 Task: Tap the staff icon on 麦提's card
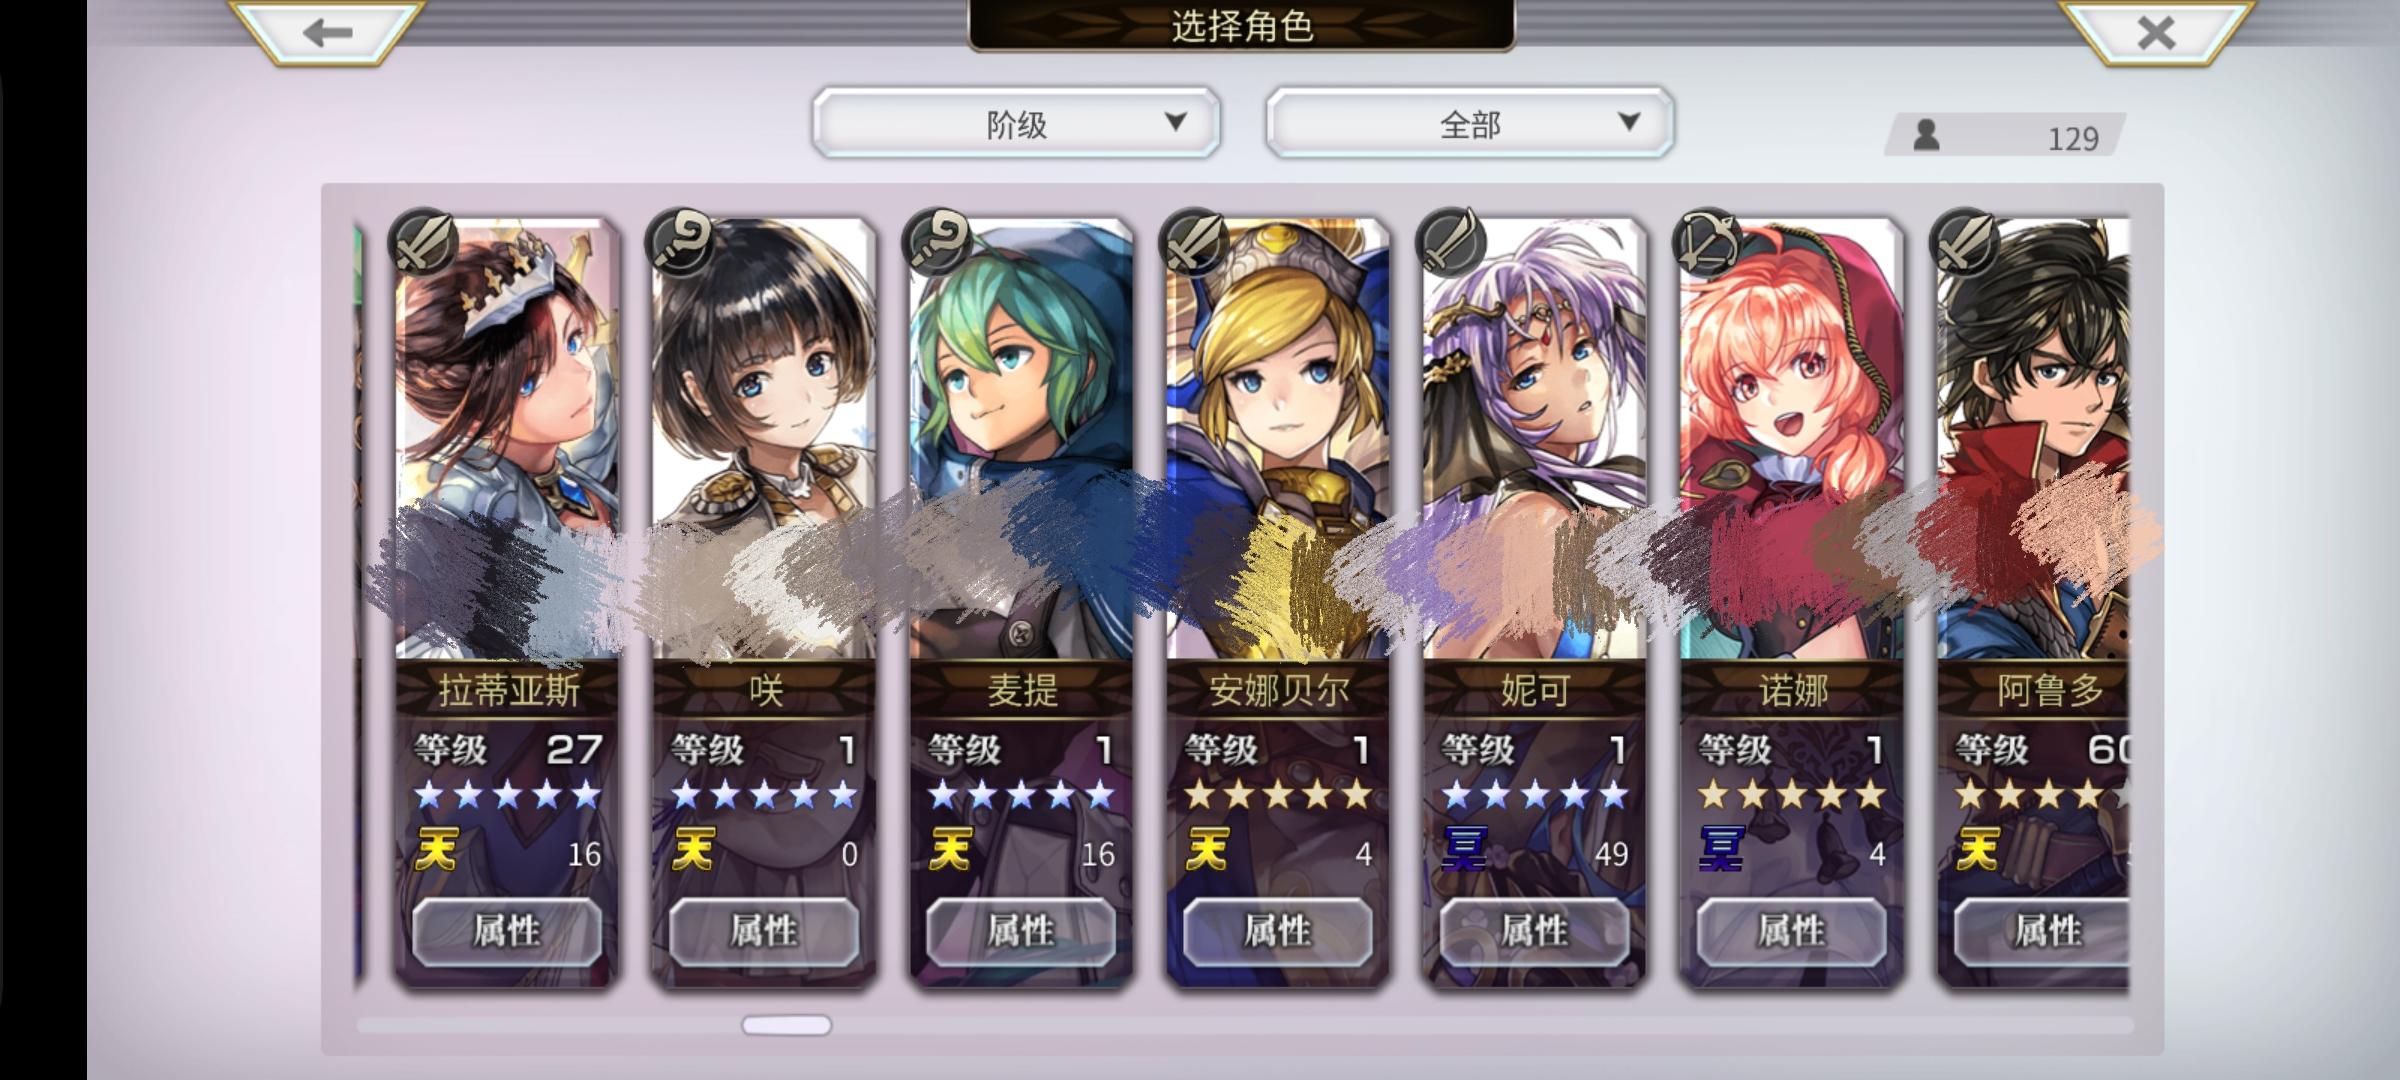tap(937, 242)
